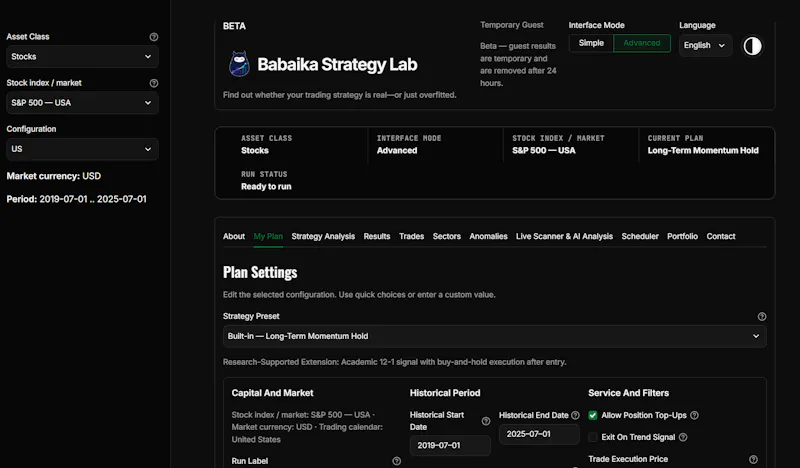Open the S&P 500 — USA market dropdown
The width and height of the screenshot is (800, 468).
[82, 103]
